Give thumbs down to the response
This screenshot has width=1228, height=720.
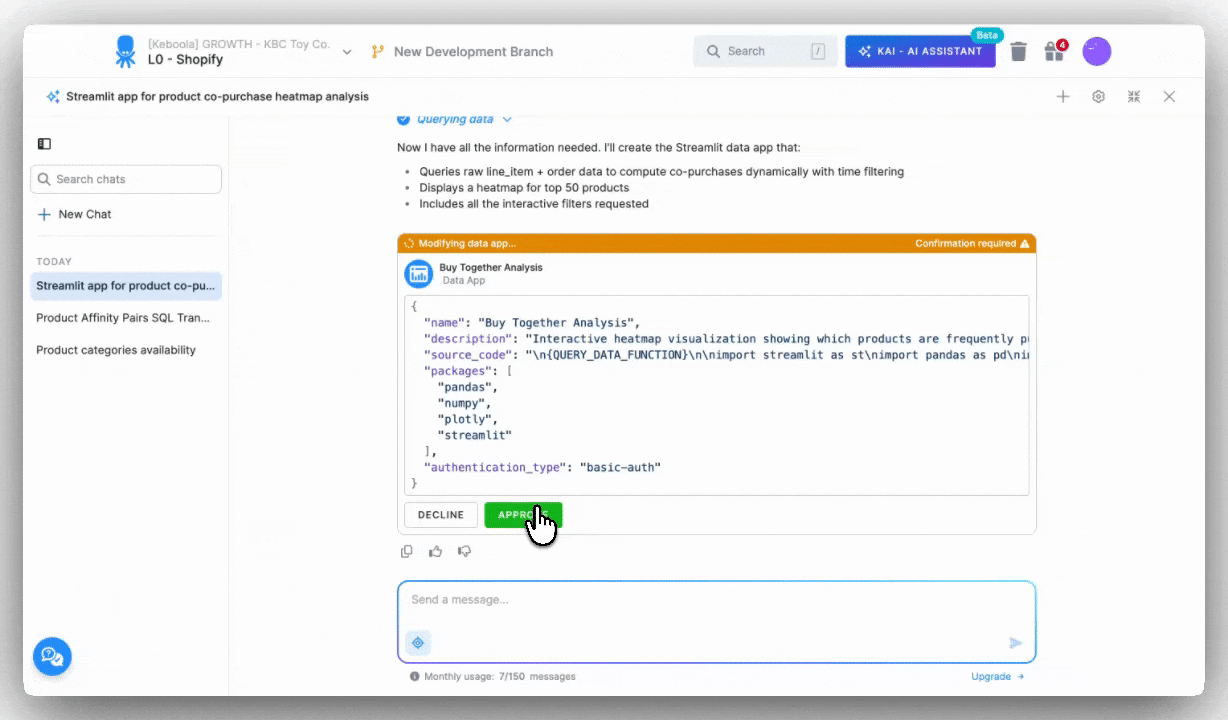(x=464, y=551)
